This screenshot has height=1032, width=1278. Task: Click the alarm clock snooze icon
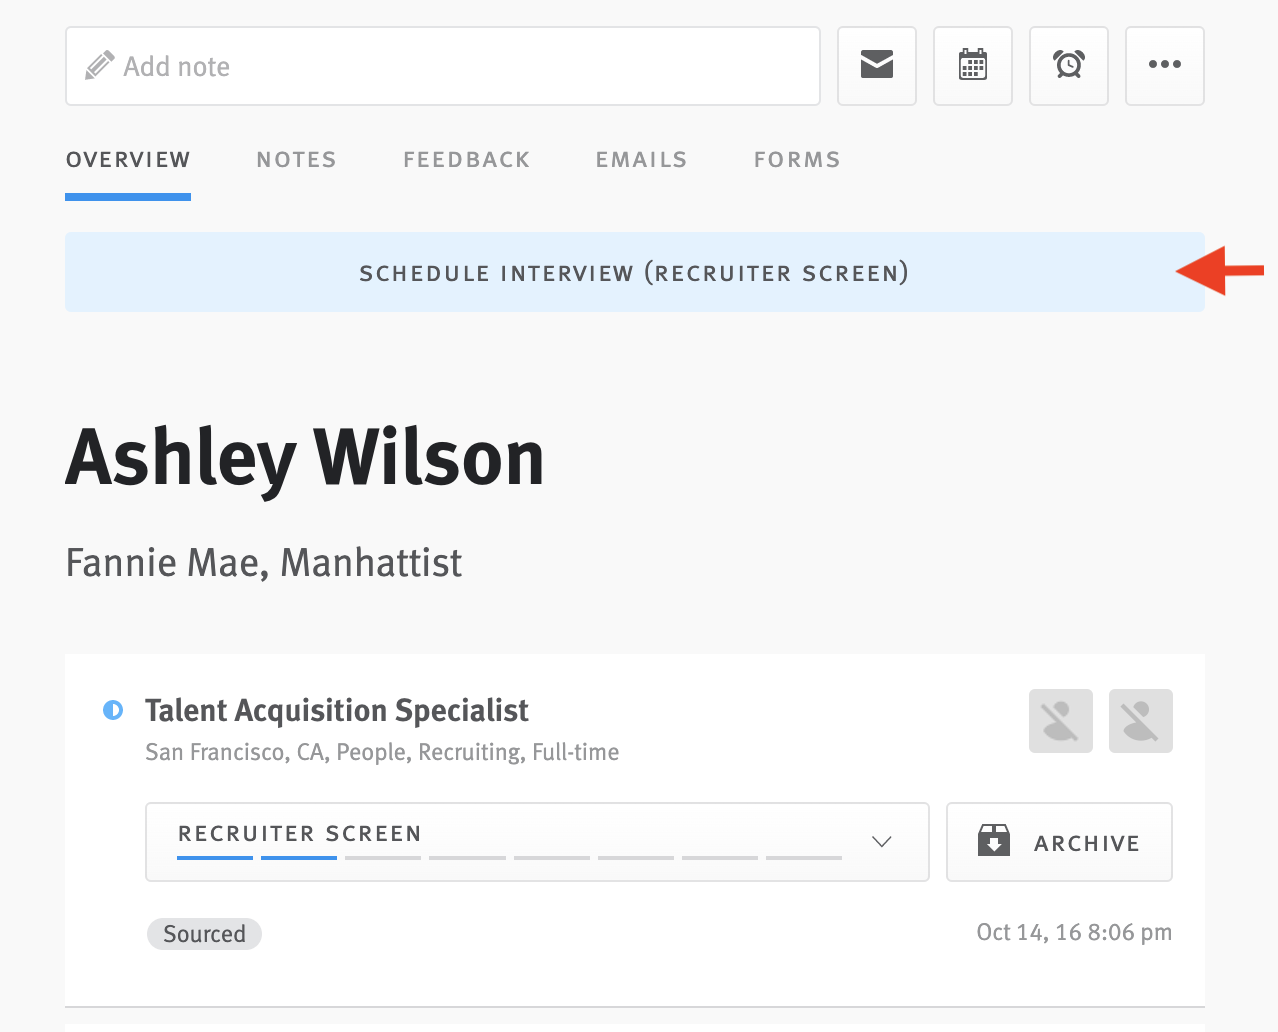pyautogui.click(x=1068, y=66)
